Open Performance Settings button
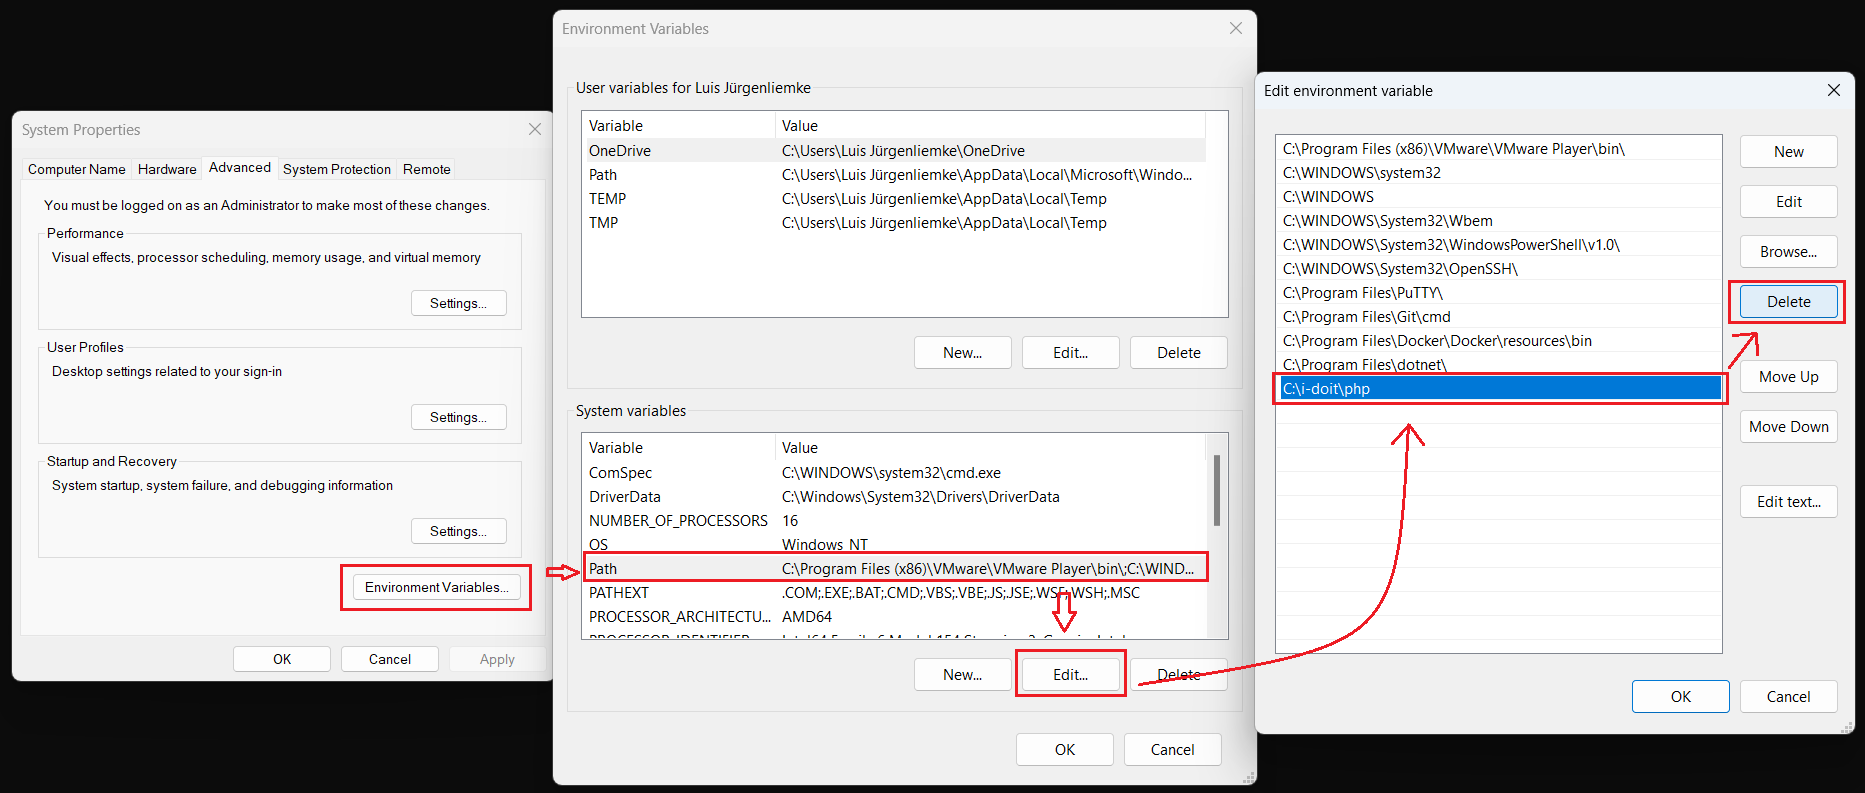 pos(459,303)
